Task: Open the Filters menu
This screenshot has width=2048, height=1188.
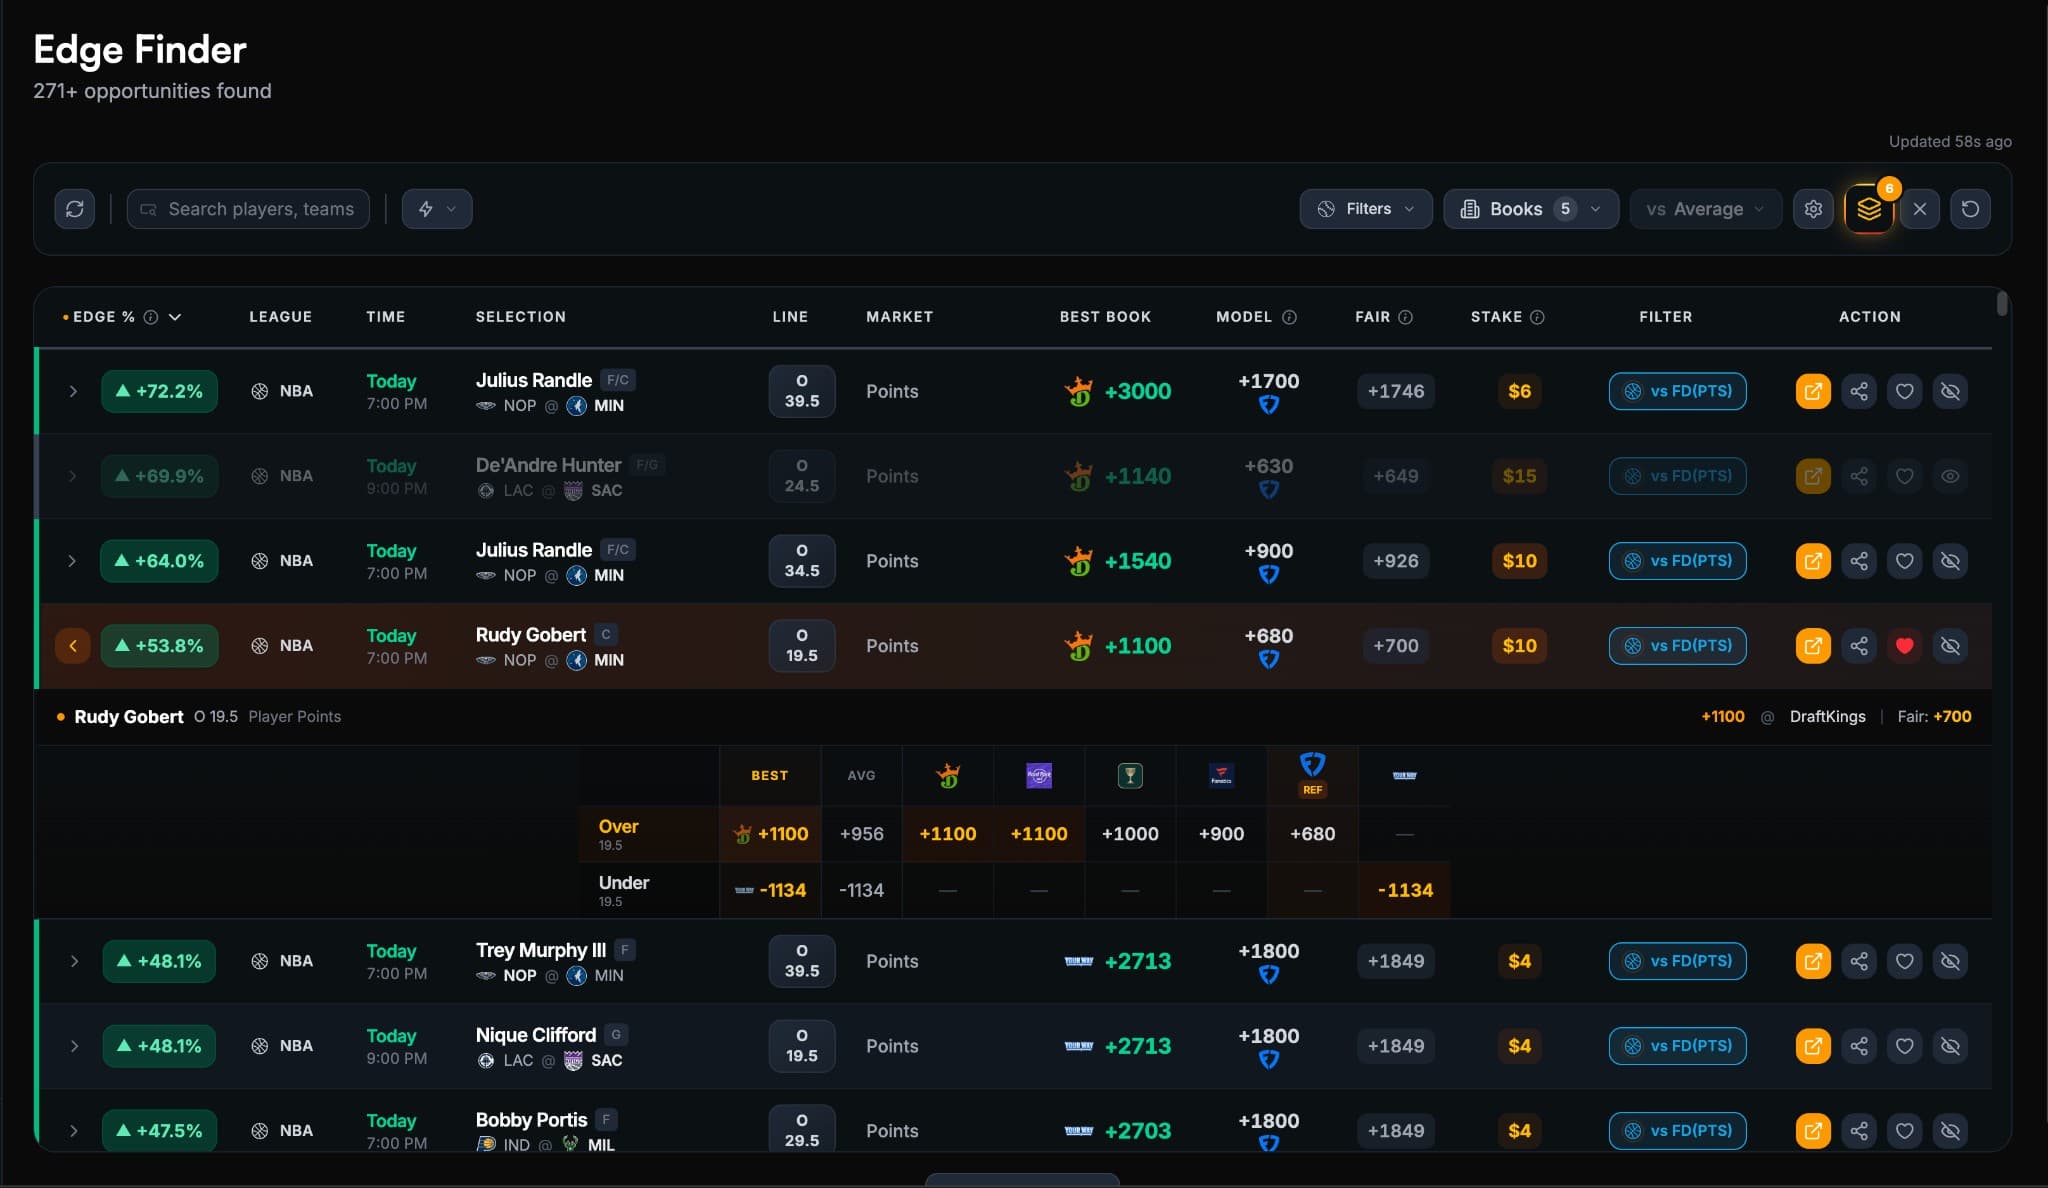Action: click(1365, 208)
